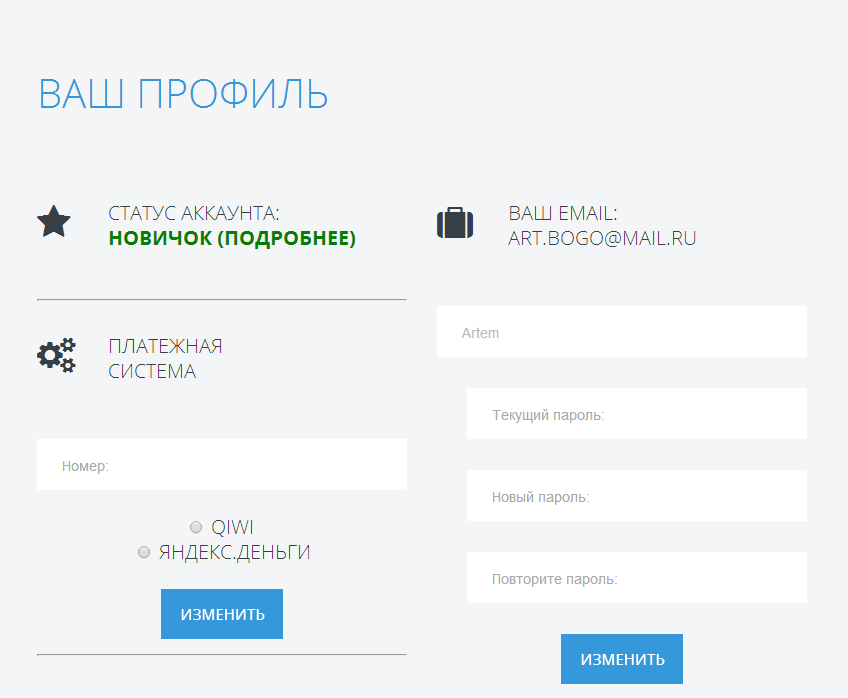Select the QIWI radio button

196,527
